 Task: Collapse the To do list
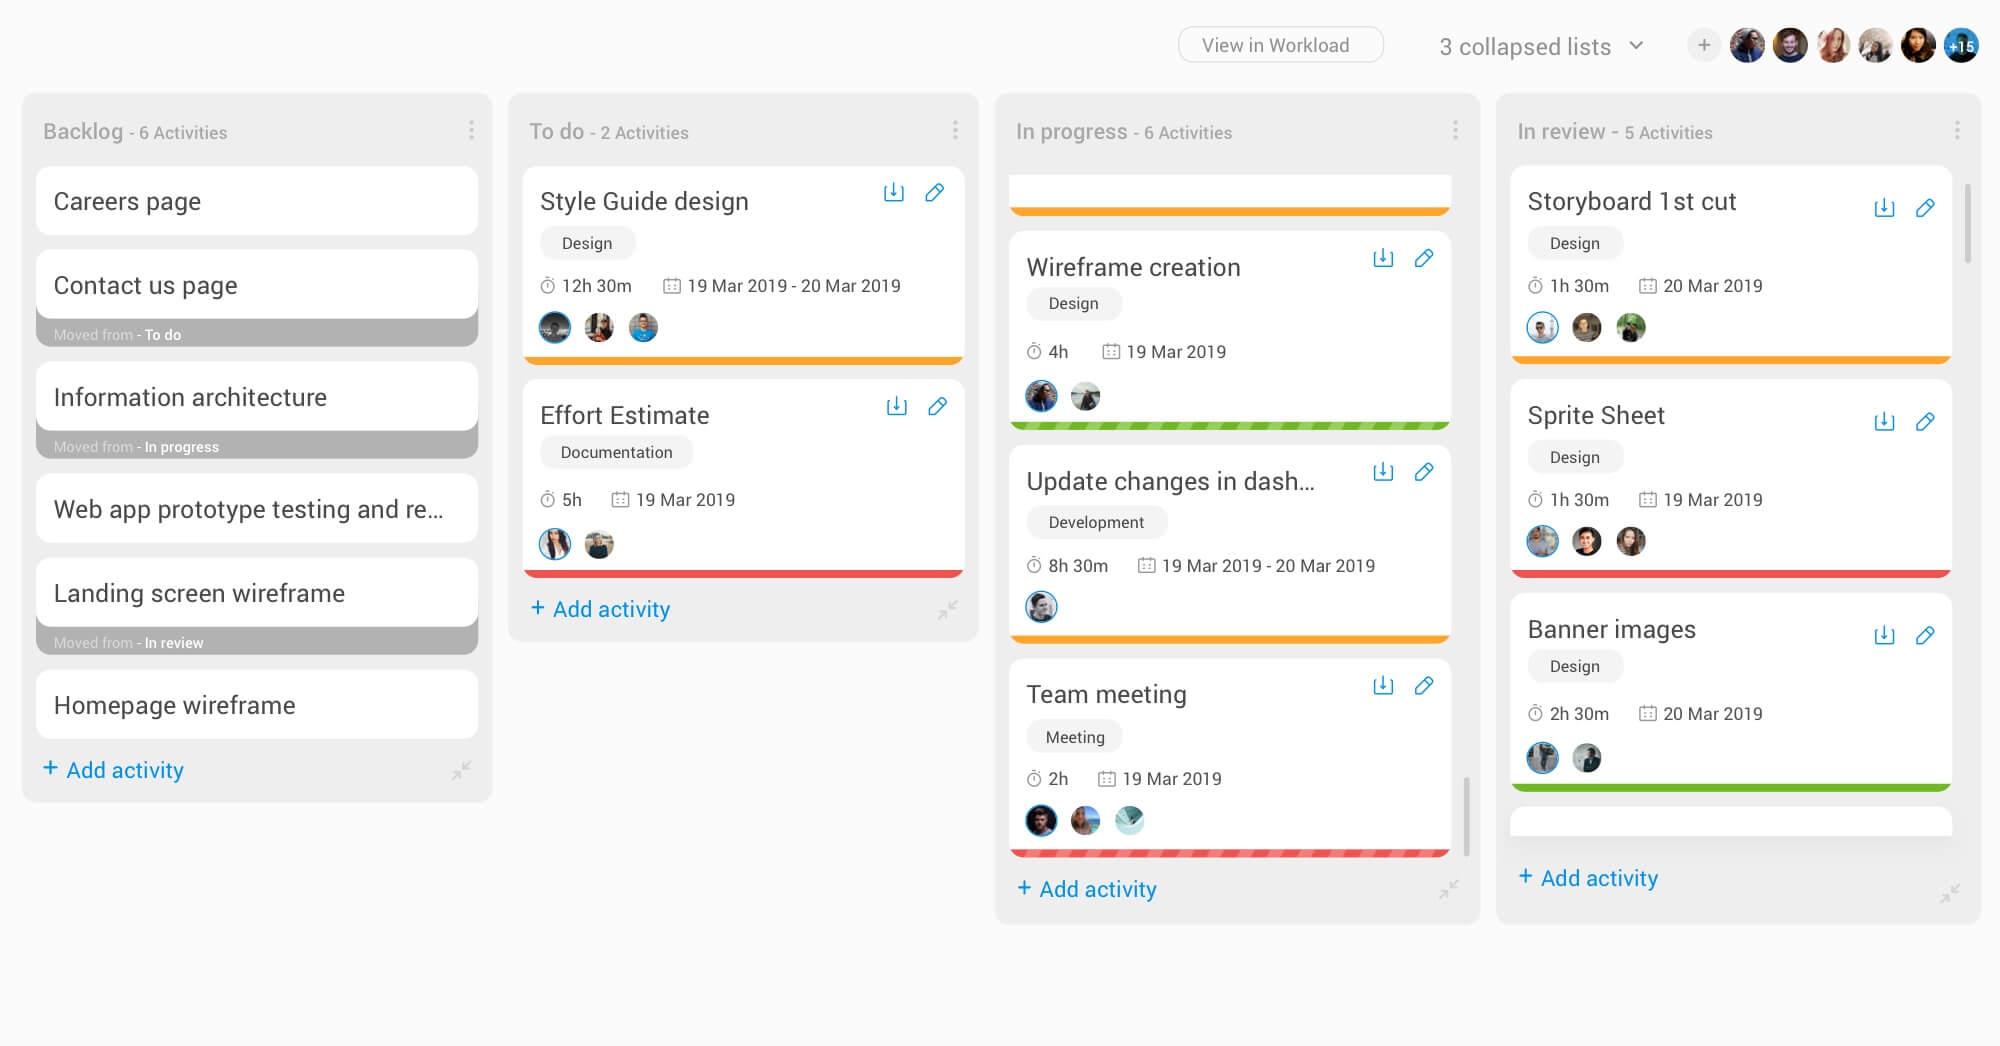click(948, 609)
